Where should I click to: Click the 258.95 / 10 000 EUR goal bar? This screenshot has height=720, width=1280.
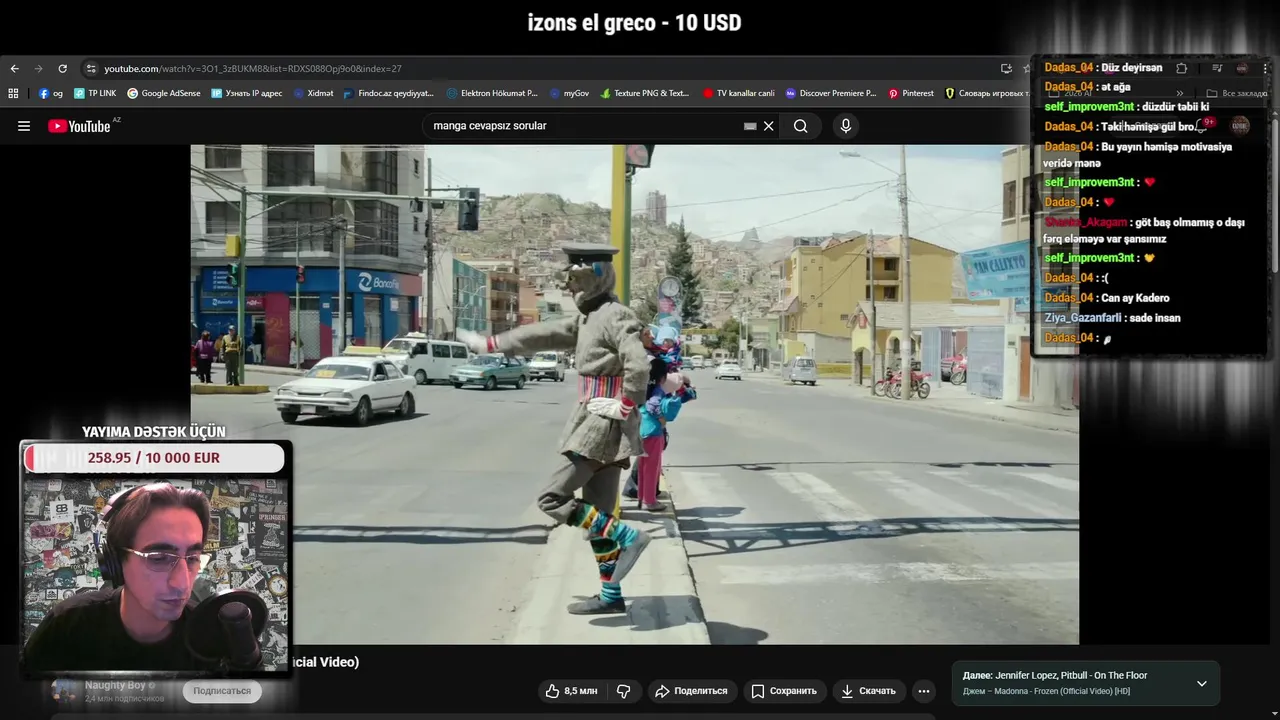[154, 458]
